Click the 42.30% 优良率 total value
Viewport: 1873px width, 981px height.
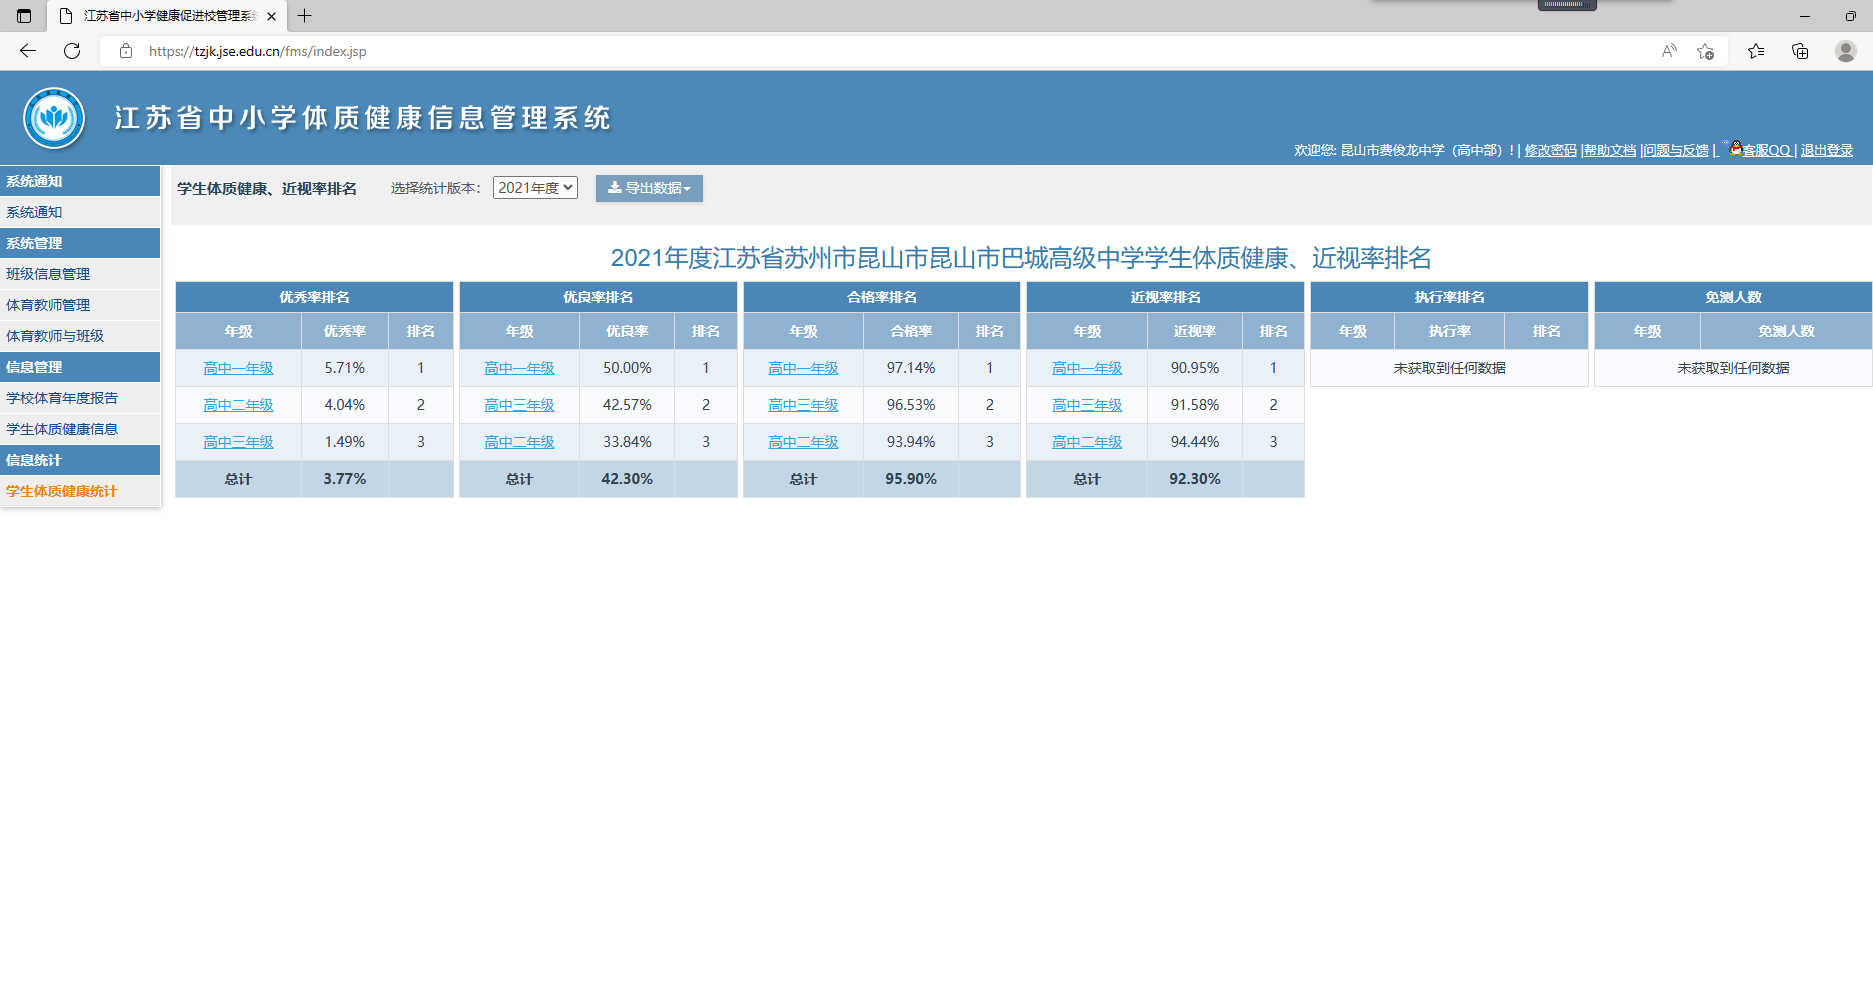627,479
